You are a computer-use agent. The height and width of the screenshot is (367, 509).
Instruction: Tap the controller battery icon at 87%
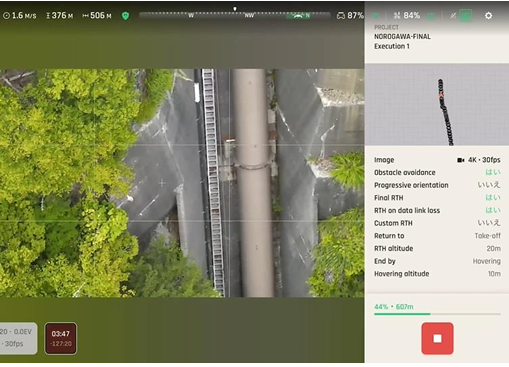tap(341, 16)
